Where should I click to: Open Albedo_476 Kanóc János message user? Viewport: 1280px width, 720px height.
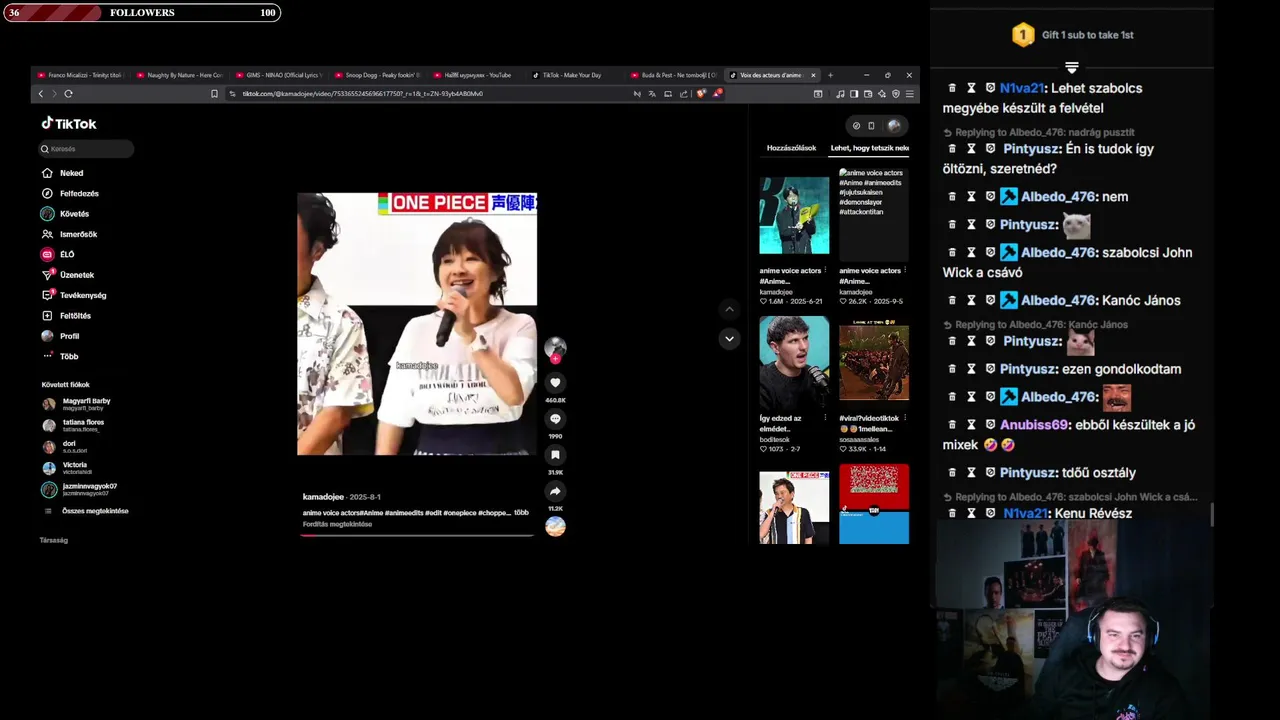click(1059, 300)
